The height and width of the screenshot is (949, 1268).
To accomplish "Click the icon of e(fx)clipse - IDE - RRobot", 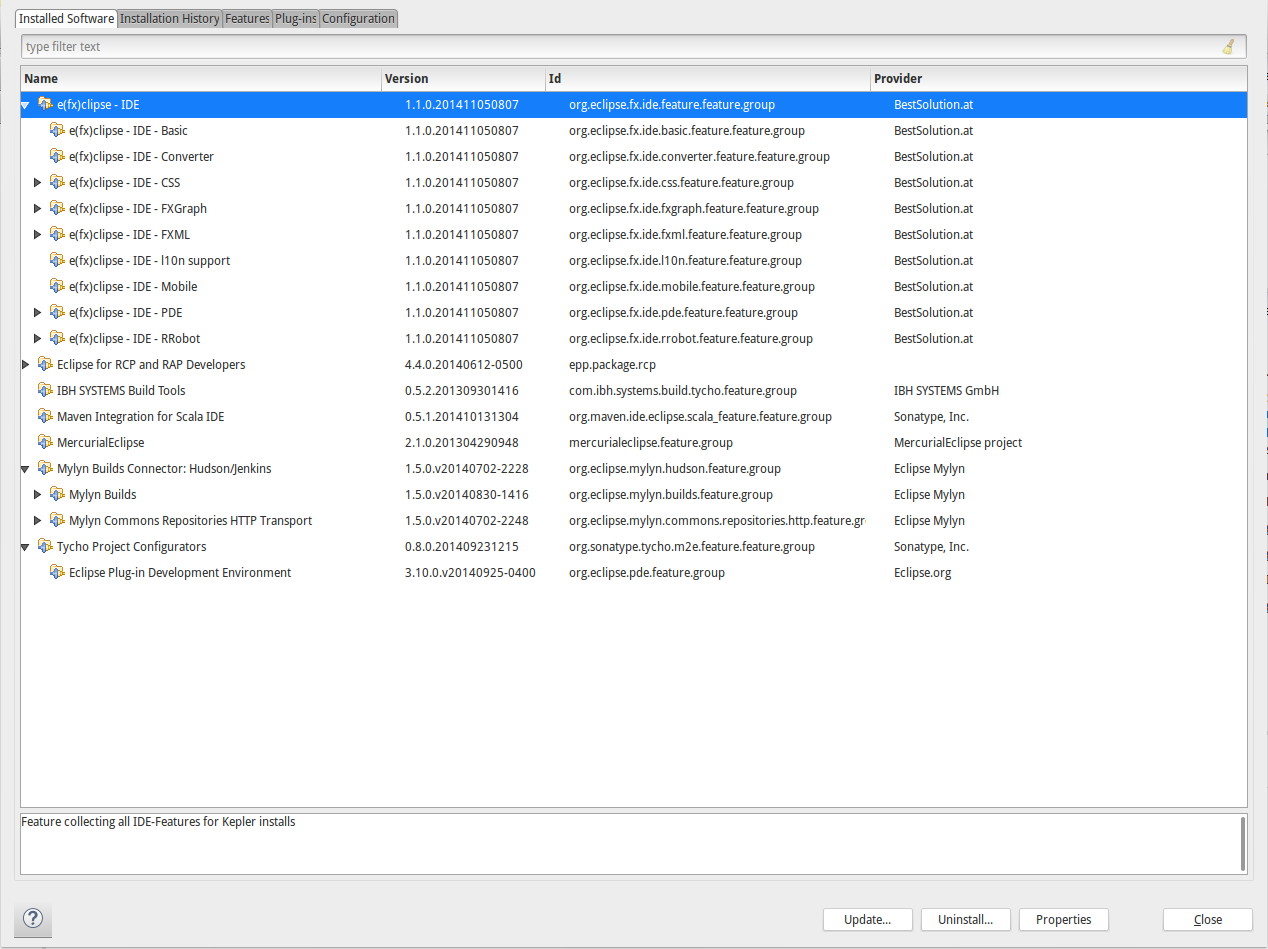I will point(57,338).
